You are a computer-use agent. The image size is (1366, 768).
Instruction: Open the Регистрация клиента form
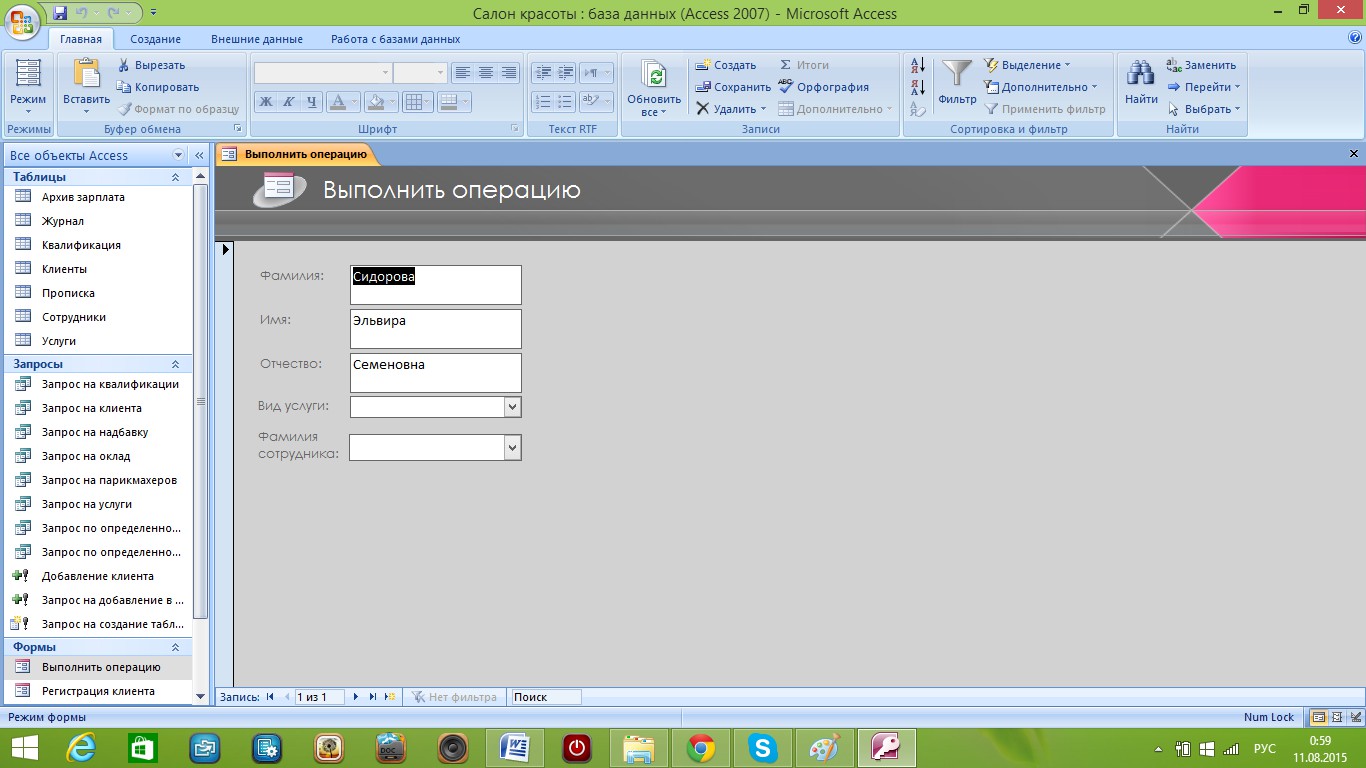point(98,691)
